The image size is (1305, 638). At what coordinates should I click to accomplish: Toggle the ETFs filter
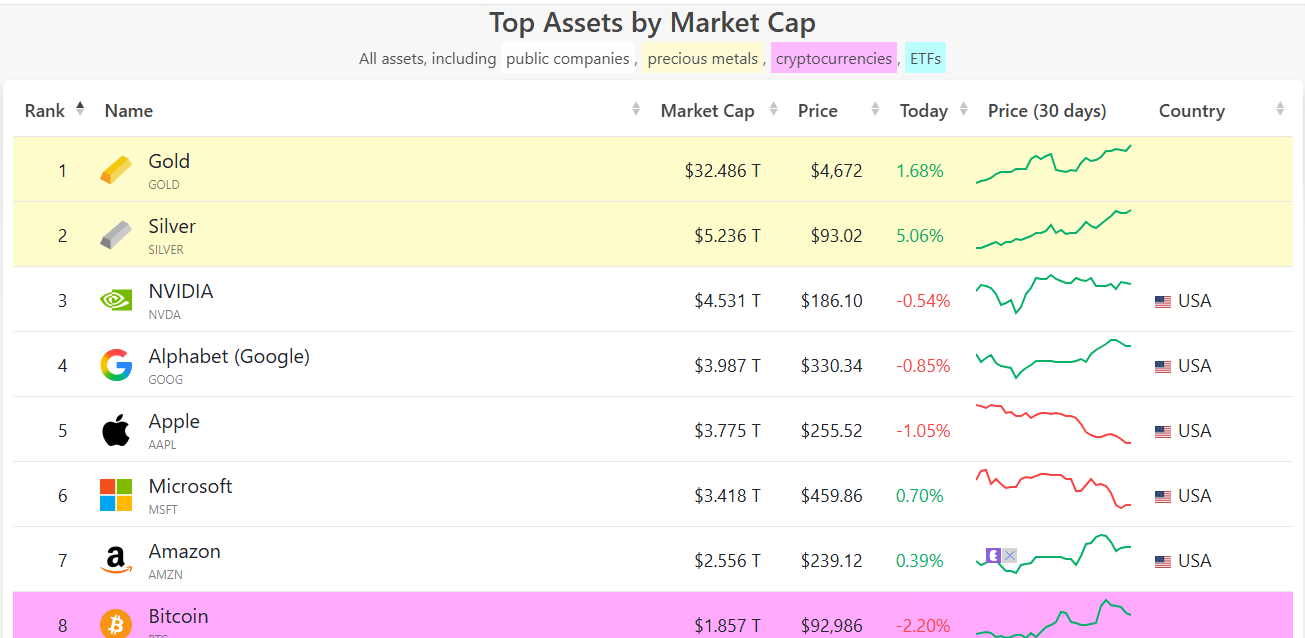point(925,57)
